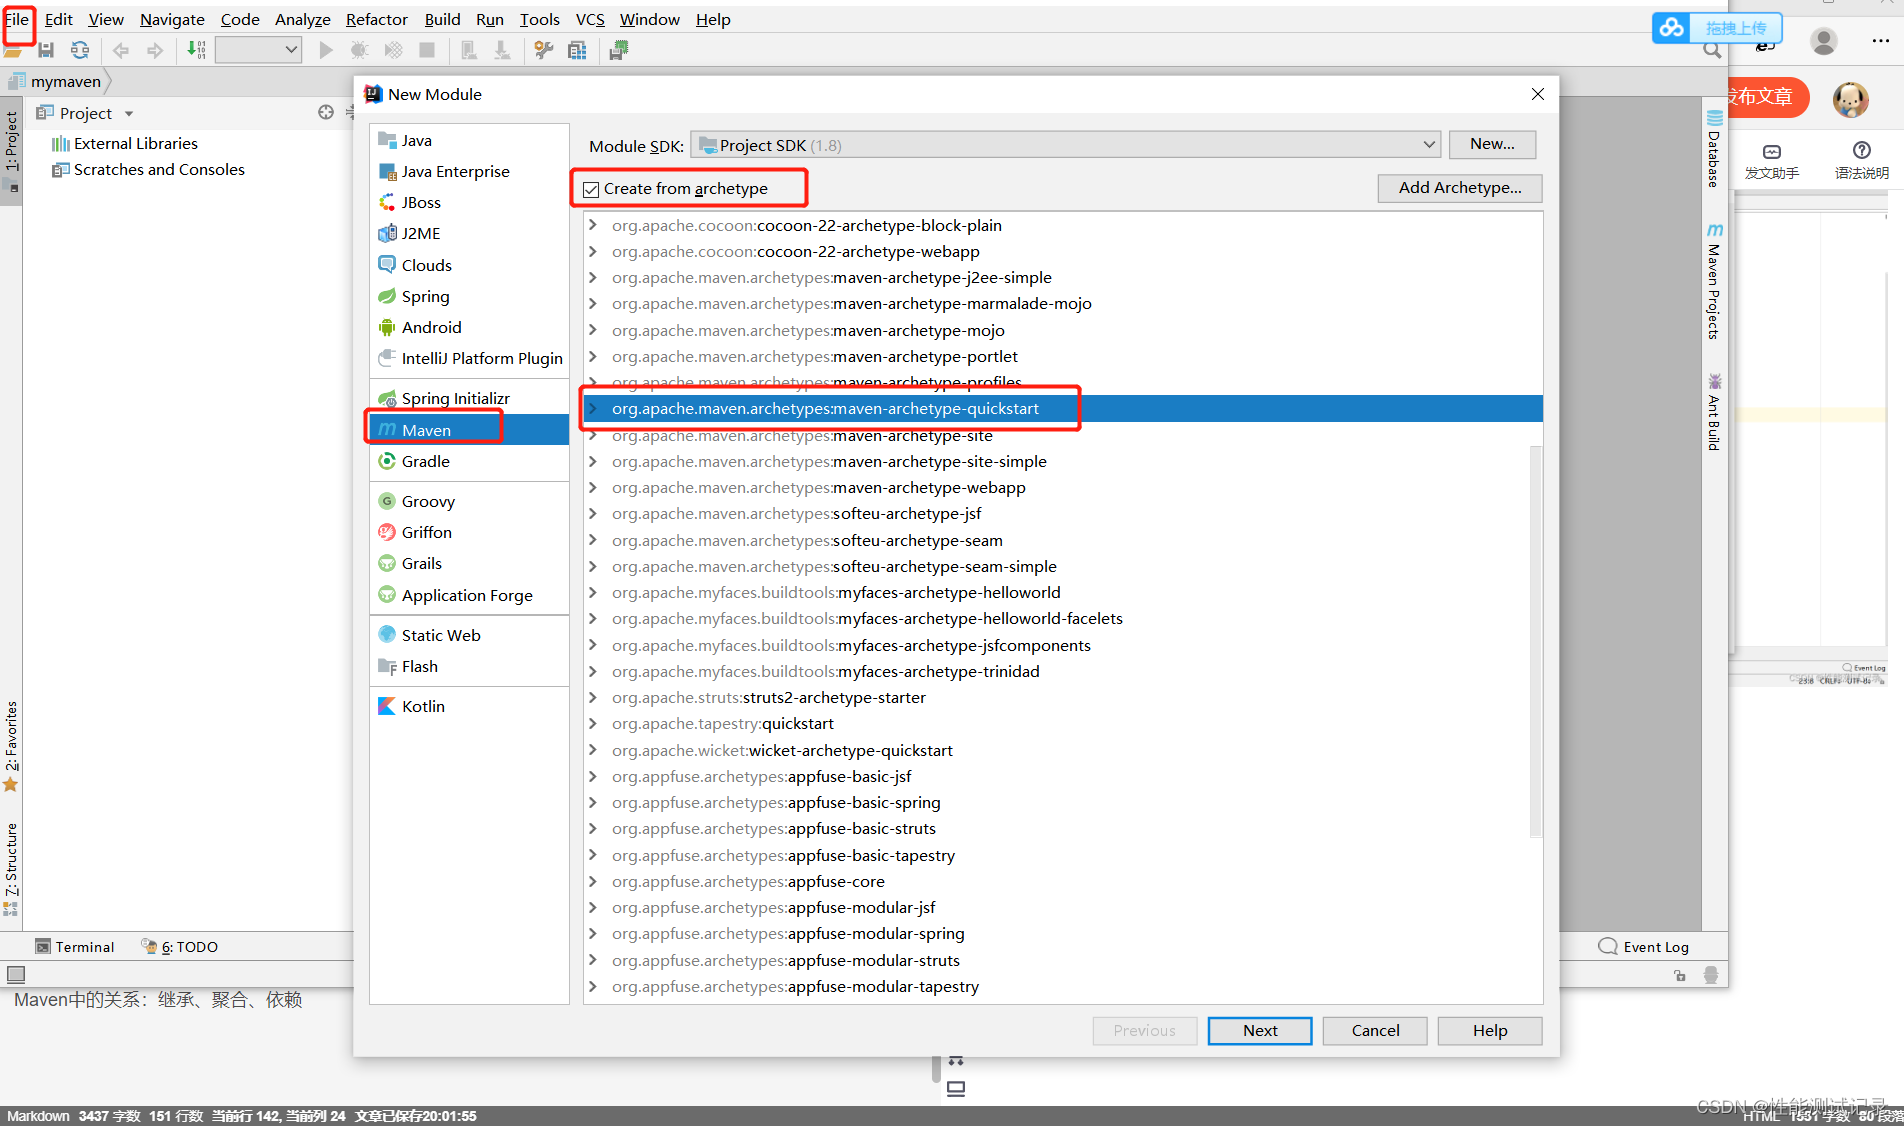Select softeu-archetype-jsf archetype row
This screenshot has height=1126, width=1904.
[1063, 513]
